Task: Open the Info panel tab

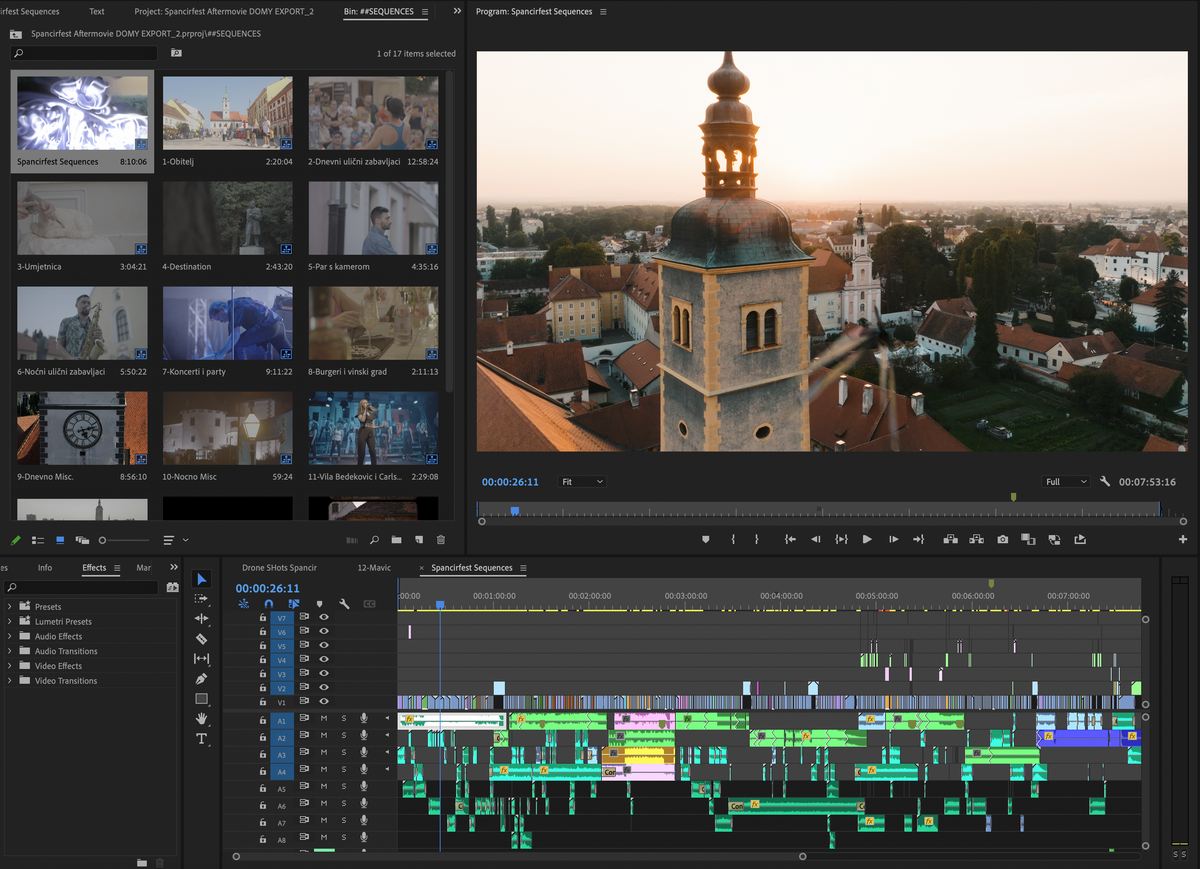Action: (x=45, y=568)
